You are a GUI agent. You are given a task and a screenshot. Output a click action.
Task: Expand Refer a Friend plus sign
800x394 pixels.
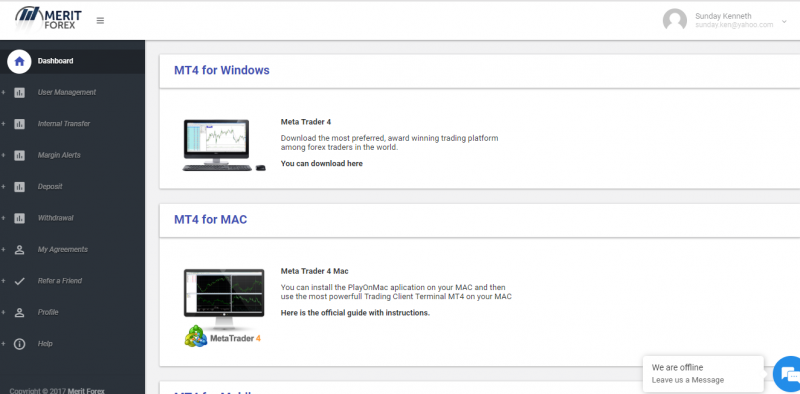click(4, 281)
